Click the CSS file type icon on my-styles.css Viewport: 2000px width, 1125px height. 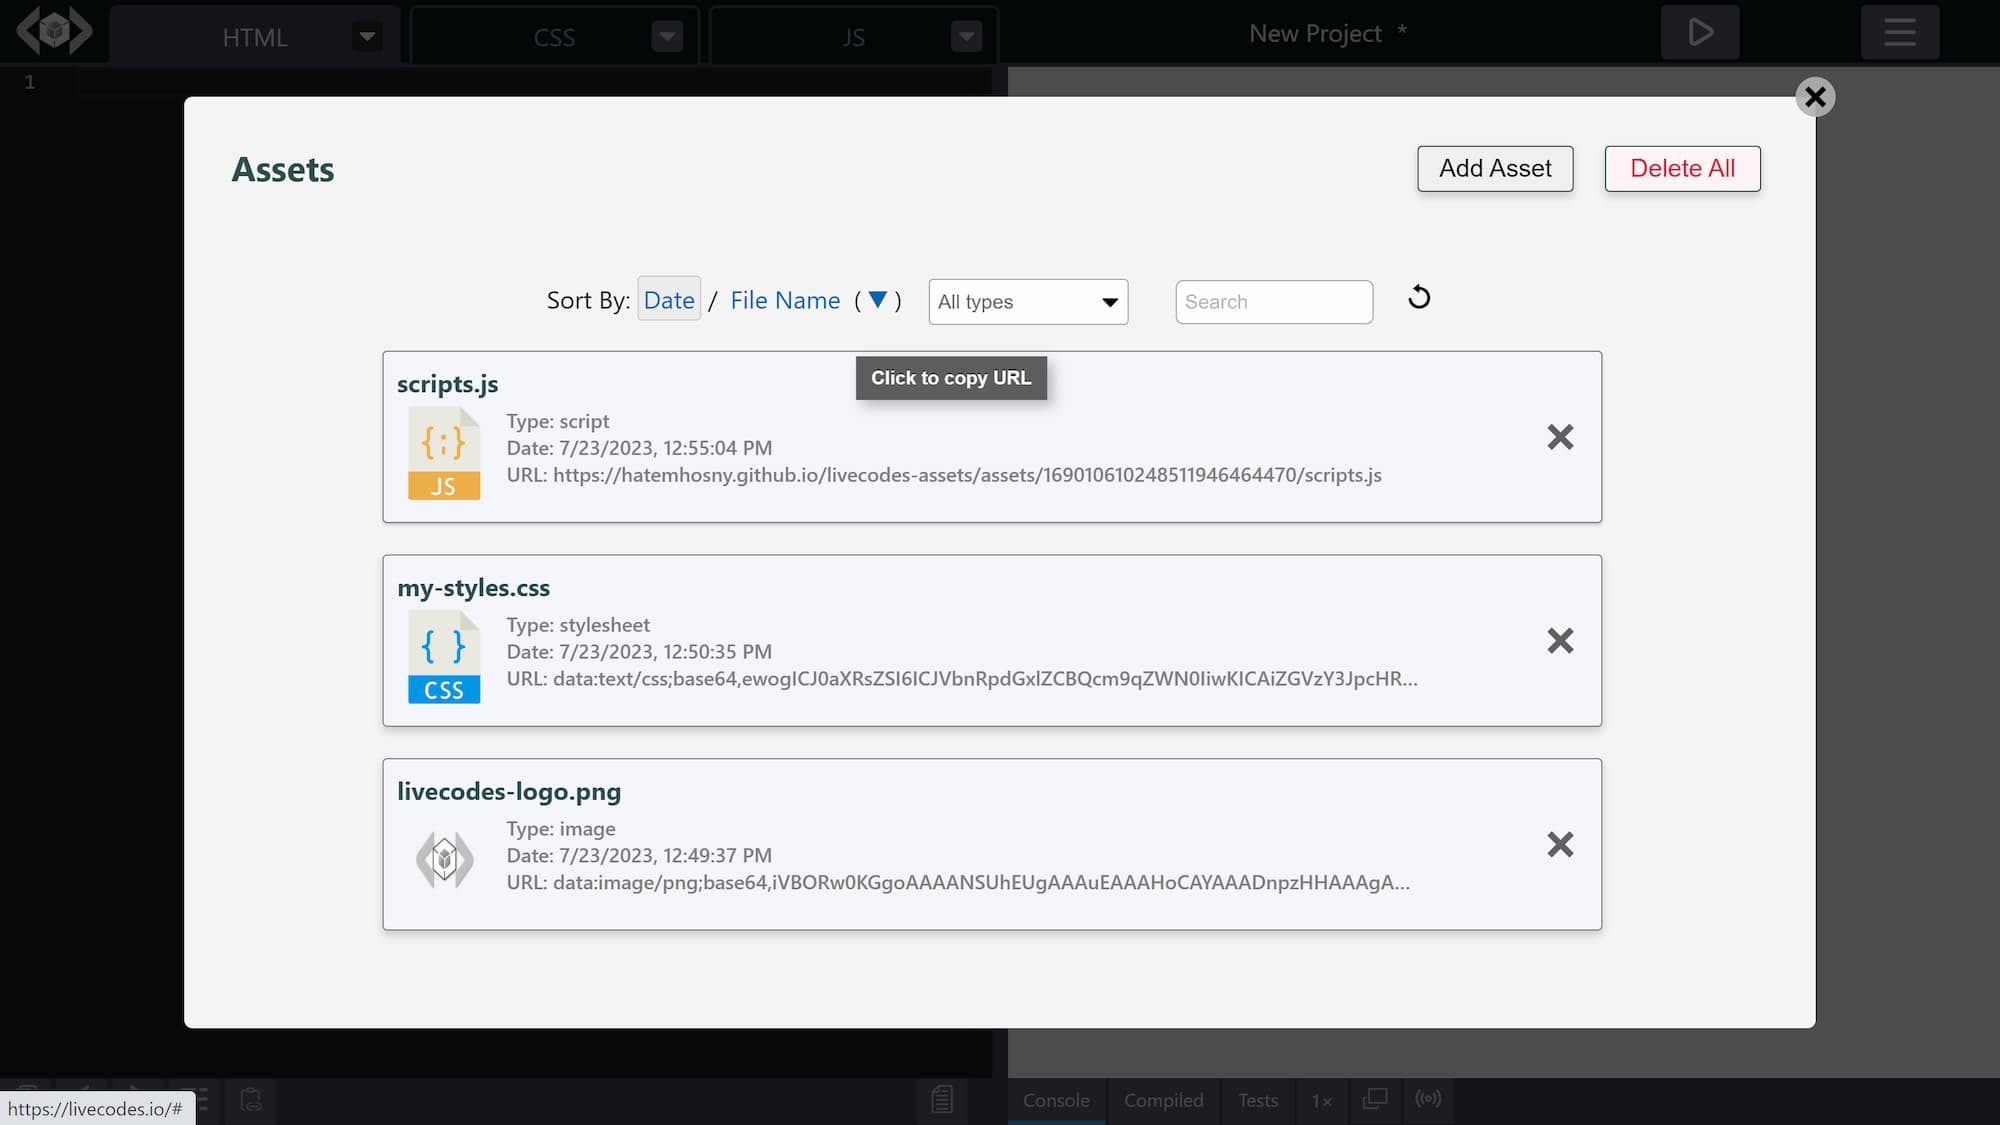[x=444, y=657]
